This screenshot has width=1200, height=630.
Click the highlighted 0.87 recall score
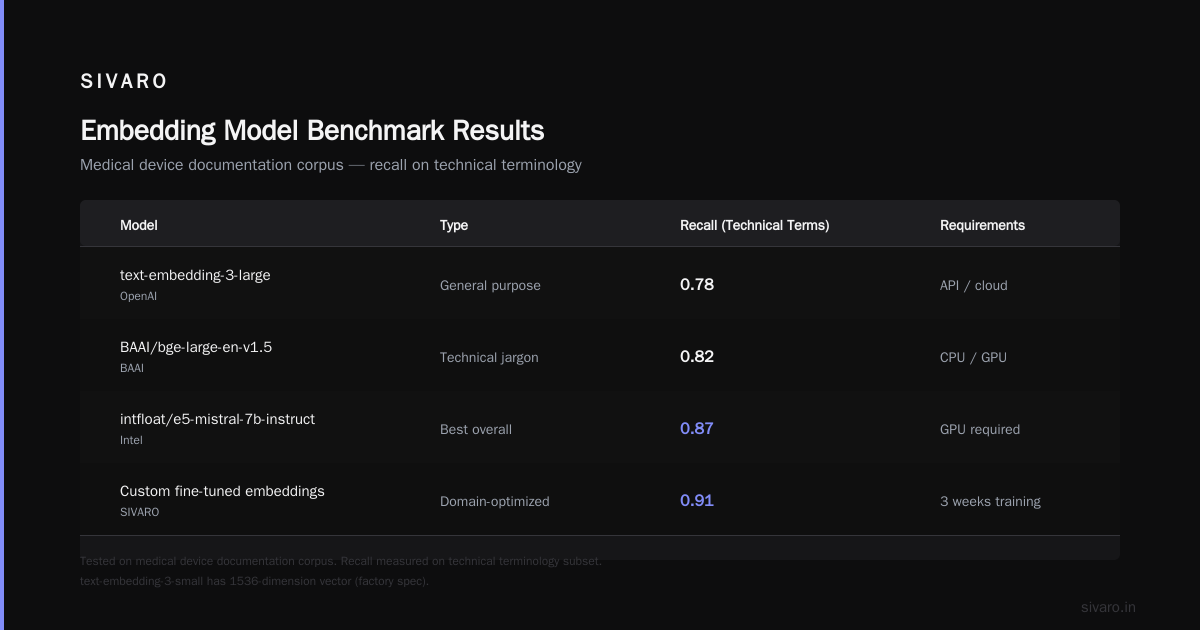(x=697, y=429)
